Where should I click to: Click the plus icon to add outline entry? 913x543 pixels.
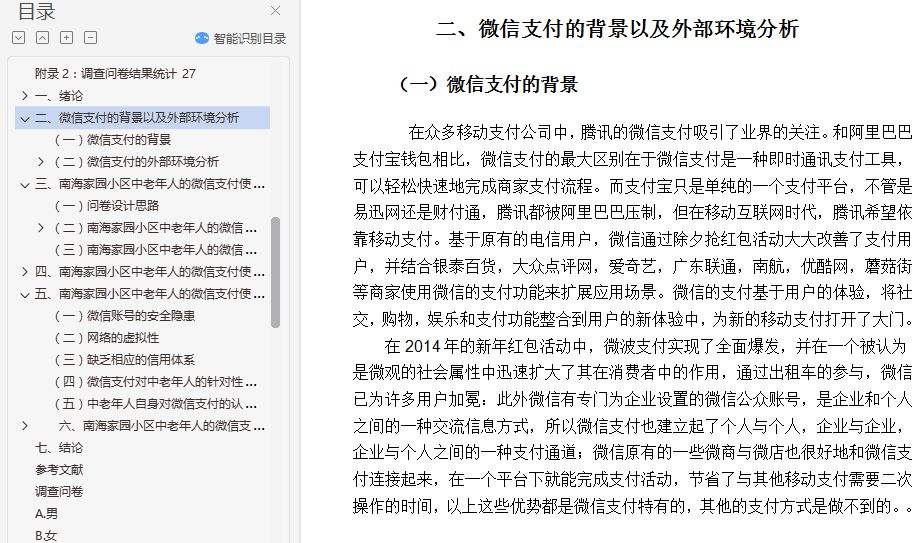(x=66, y=38)
